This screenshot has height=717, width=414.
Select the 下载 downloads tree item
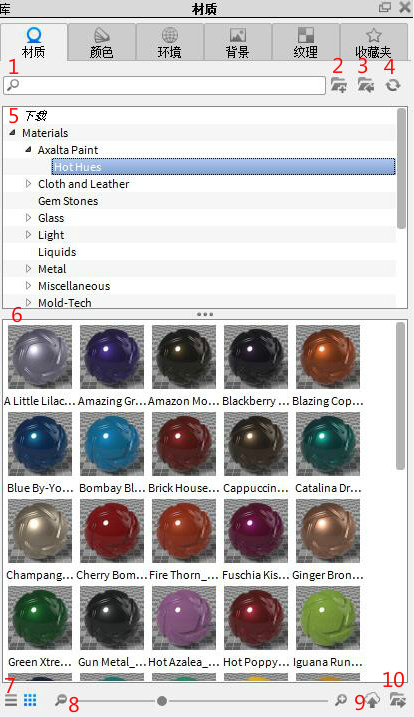click(x=36, y=116)
